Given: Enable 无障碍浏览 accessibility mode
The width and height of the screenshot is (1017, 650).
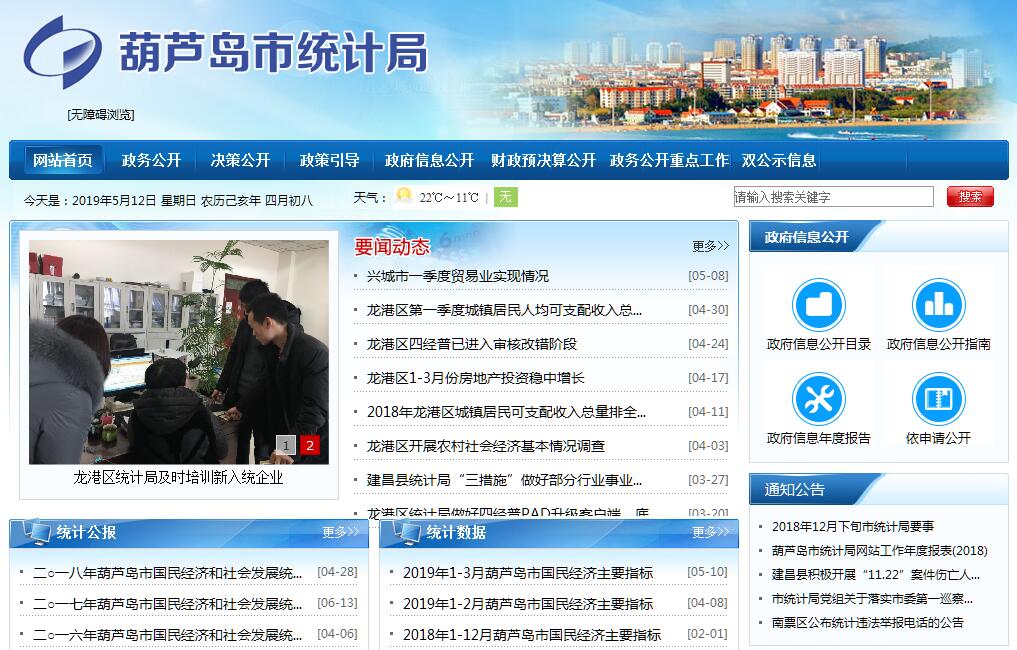Looking at the screenshot, I should click(101, 115).
